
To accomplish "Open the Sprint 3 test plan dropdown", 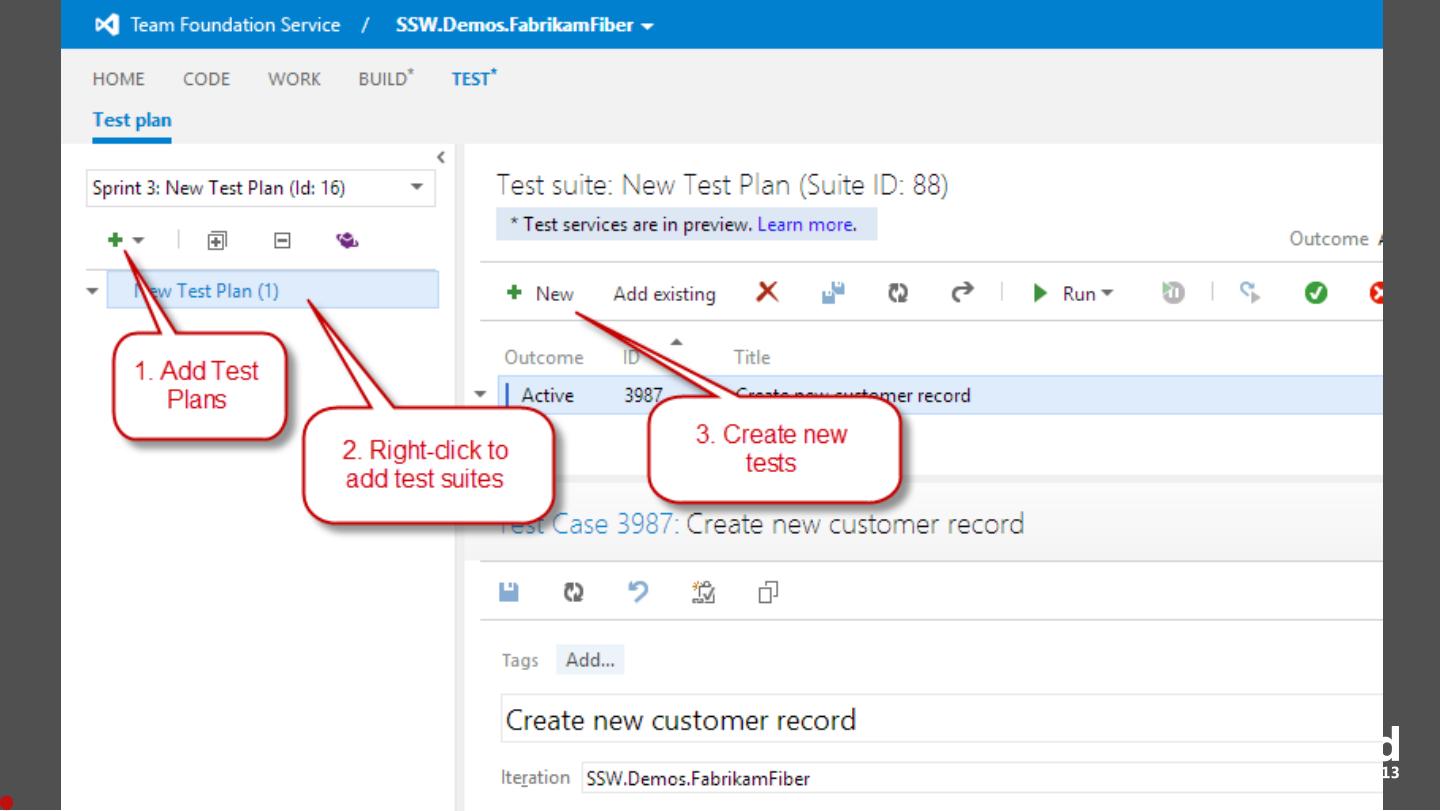I will click(x=417, y=187).
